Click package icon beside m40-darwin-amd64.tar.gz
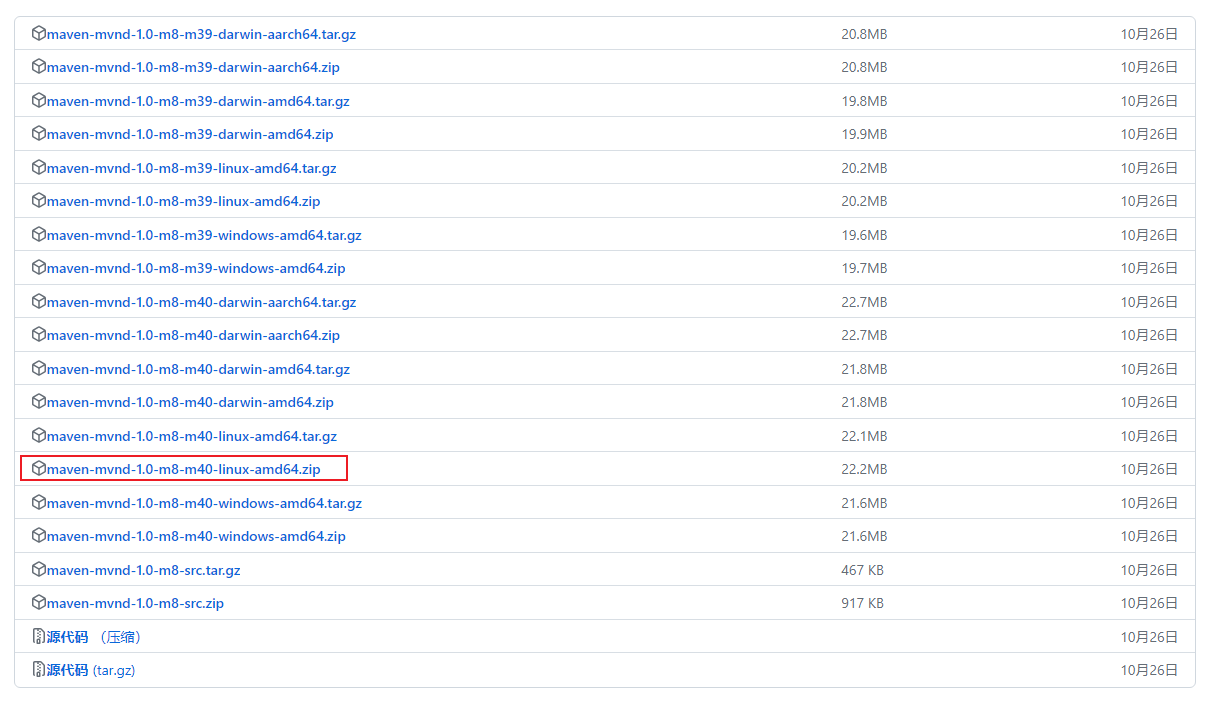Image resolution: width=1209 pixels, height=702 pixels. [x=39, y=368]
